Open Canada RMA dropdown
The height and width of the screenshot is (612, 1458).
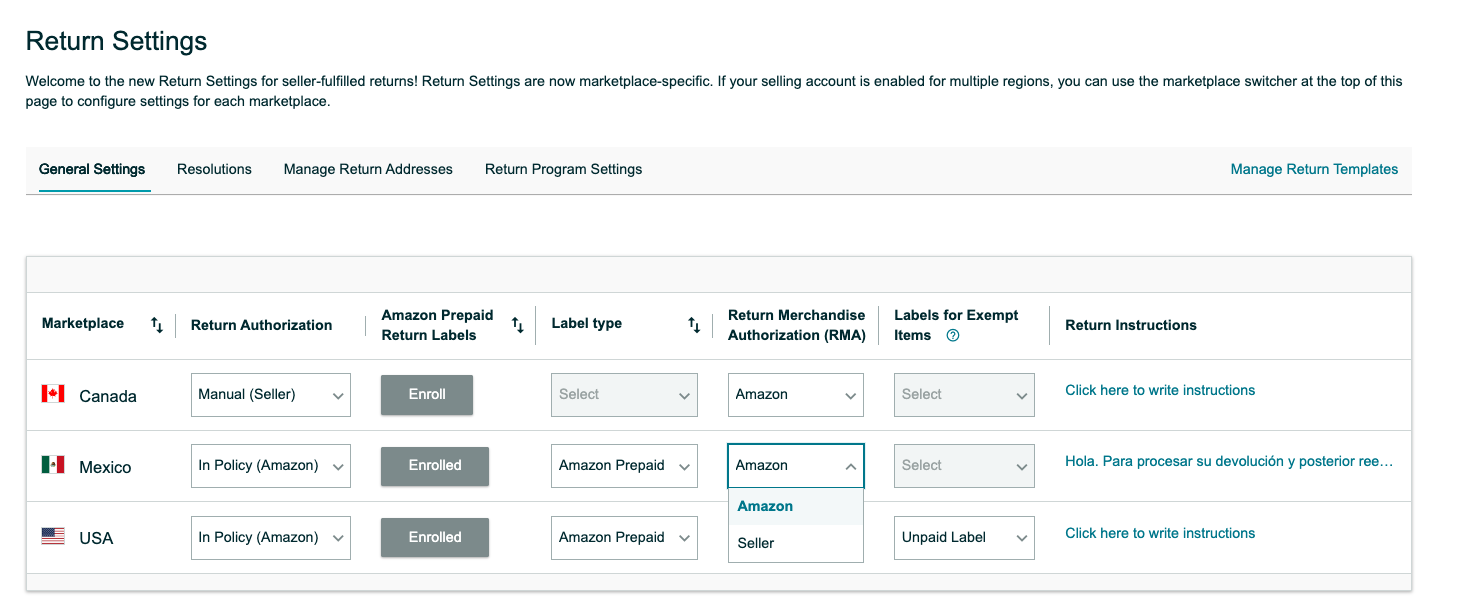[x=796, y=395]
